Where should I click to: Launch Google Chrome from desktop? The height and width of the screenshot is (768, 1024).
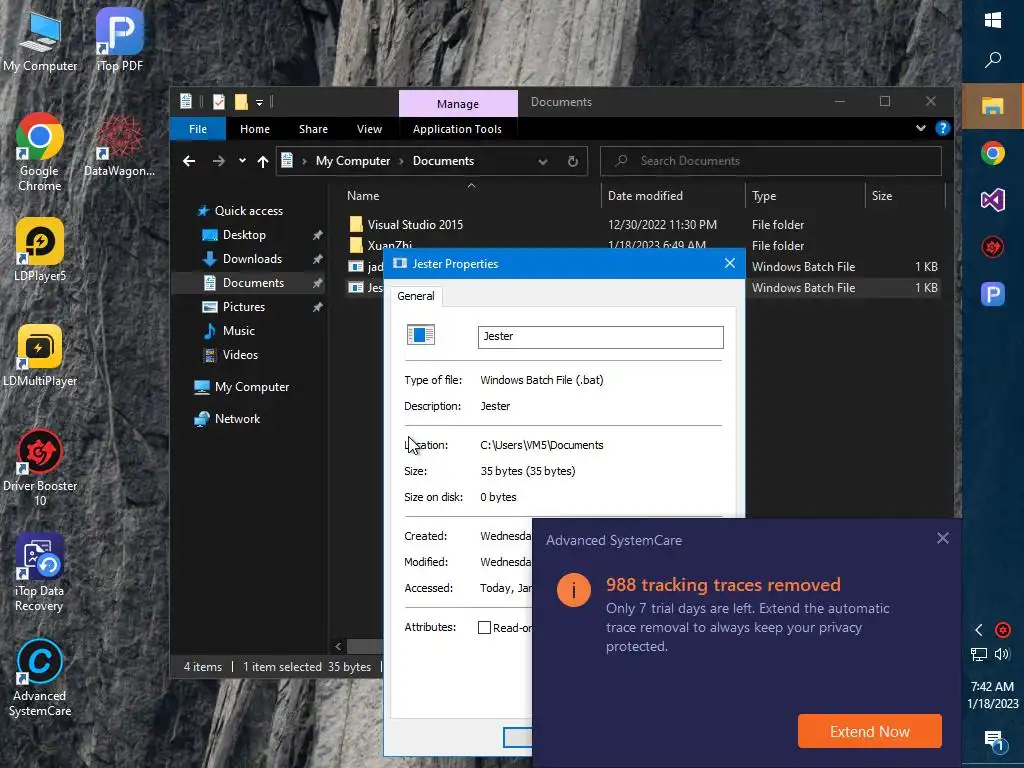coord(40,152)
